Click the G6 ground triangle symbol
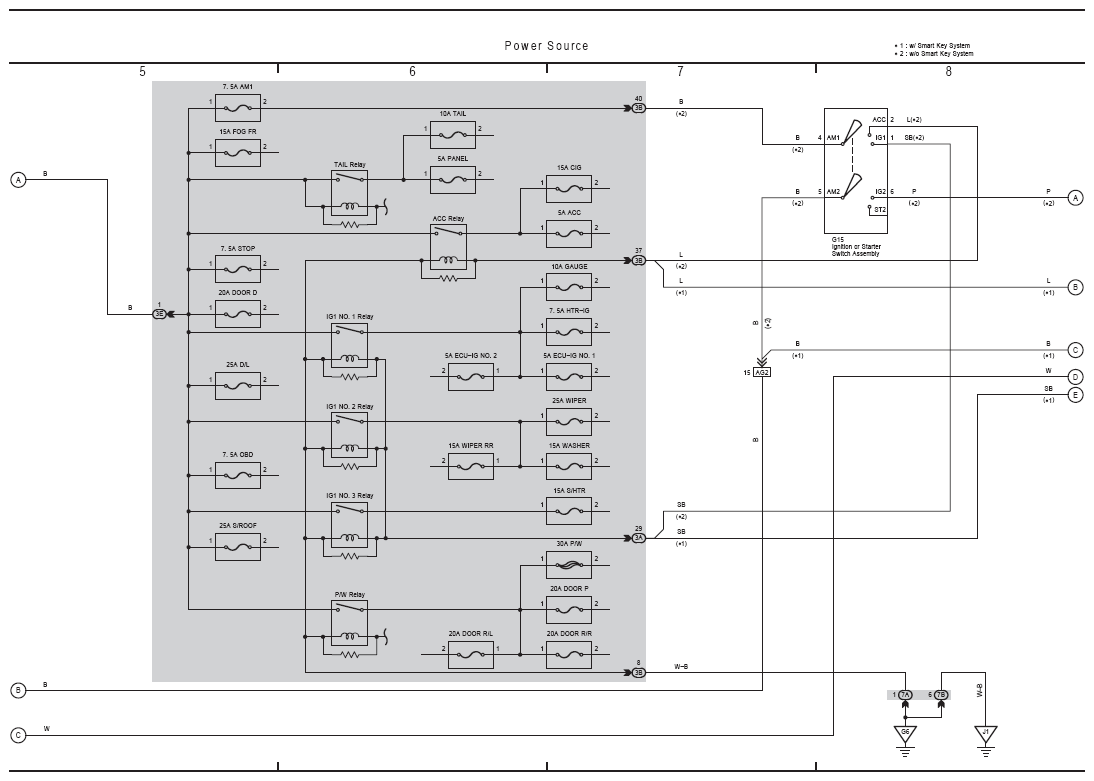Screen dimensions: 1094x781 click(905, 735)
